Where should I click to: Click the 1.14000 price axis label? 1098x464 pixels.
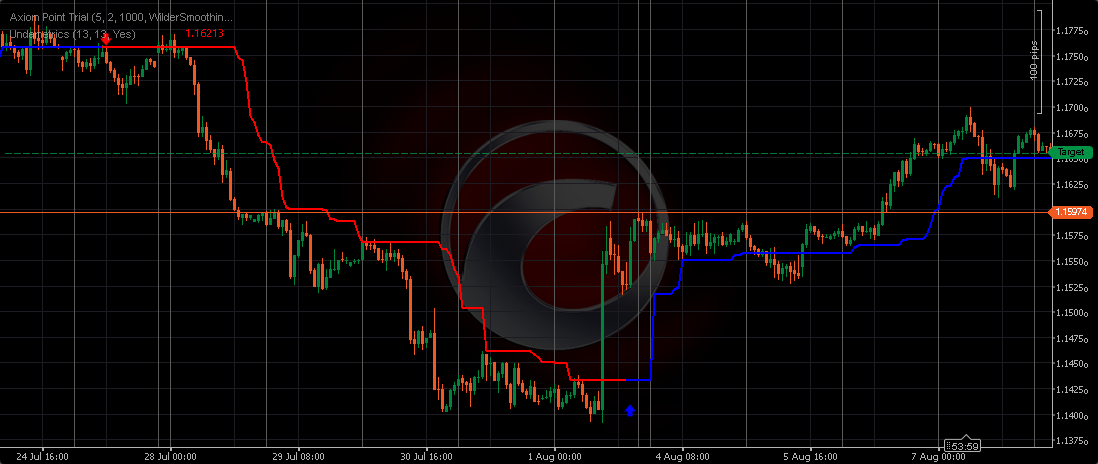pyautogui.click(x=1072, y=415)
